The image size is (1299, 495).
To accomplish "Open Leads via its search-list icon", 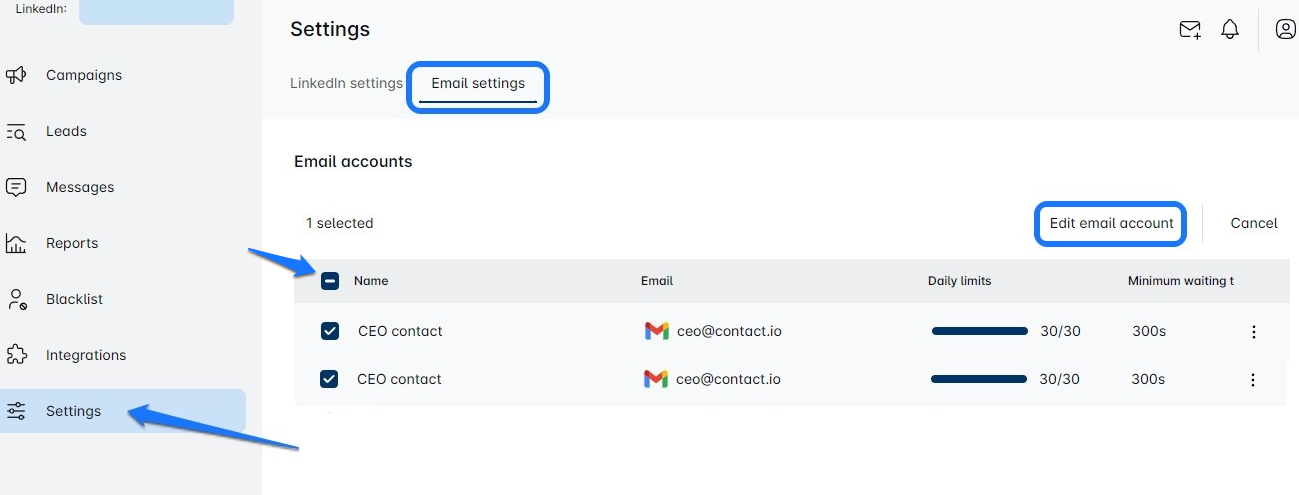I will (x=16, y=131).
